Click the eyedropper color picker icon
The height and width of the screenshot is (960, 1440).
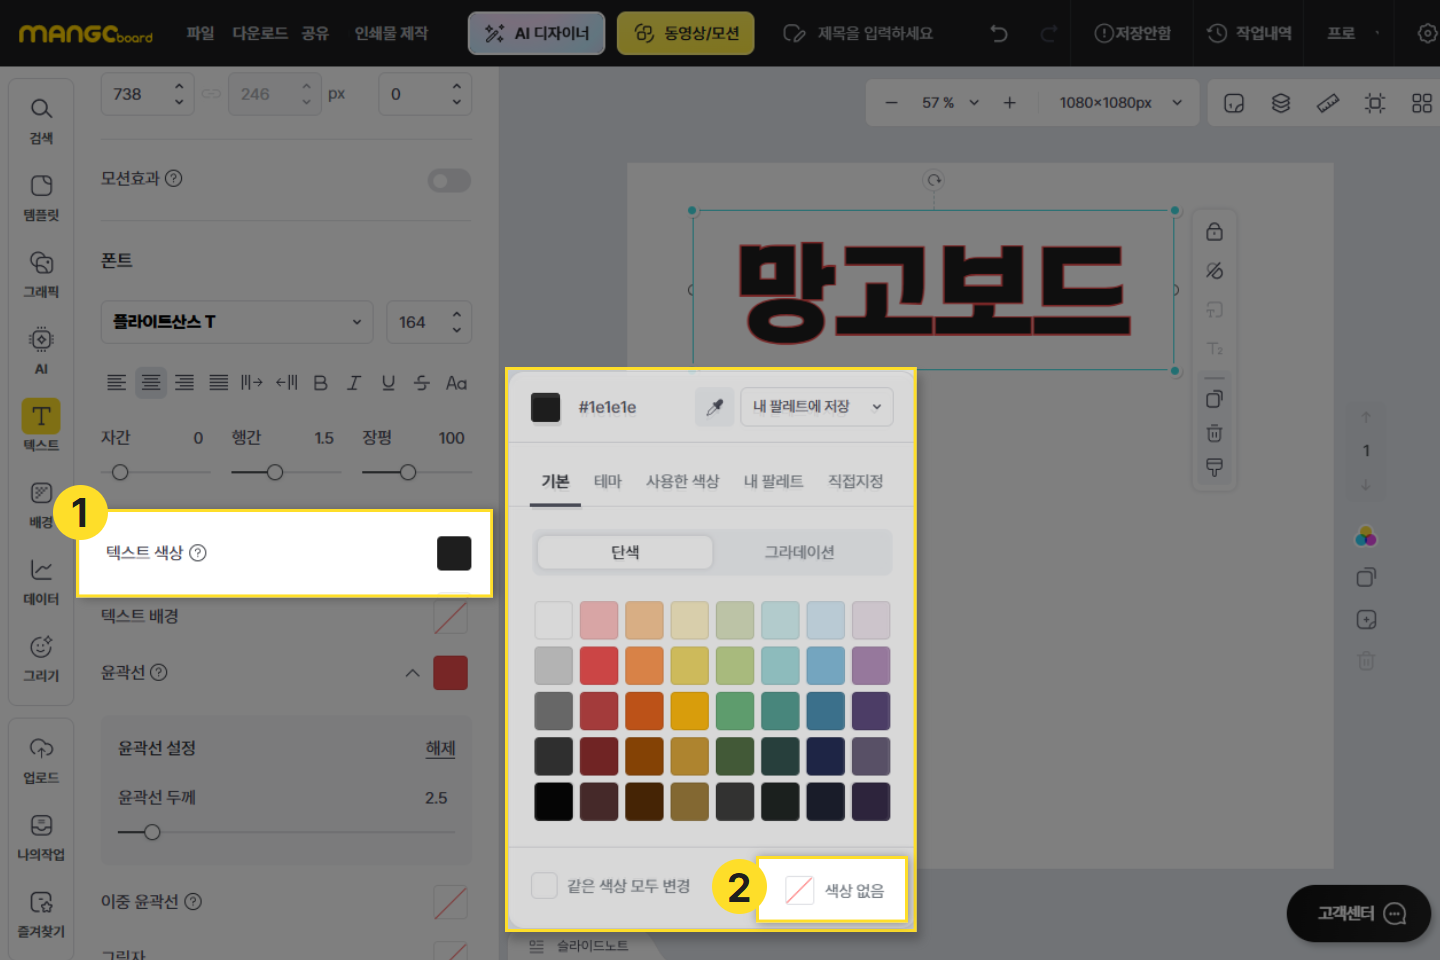coord(714,407)
